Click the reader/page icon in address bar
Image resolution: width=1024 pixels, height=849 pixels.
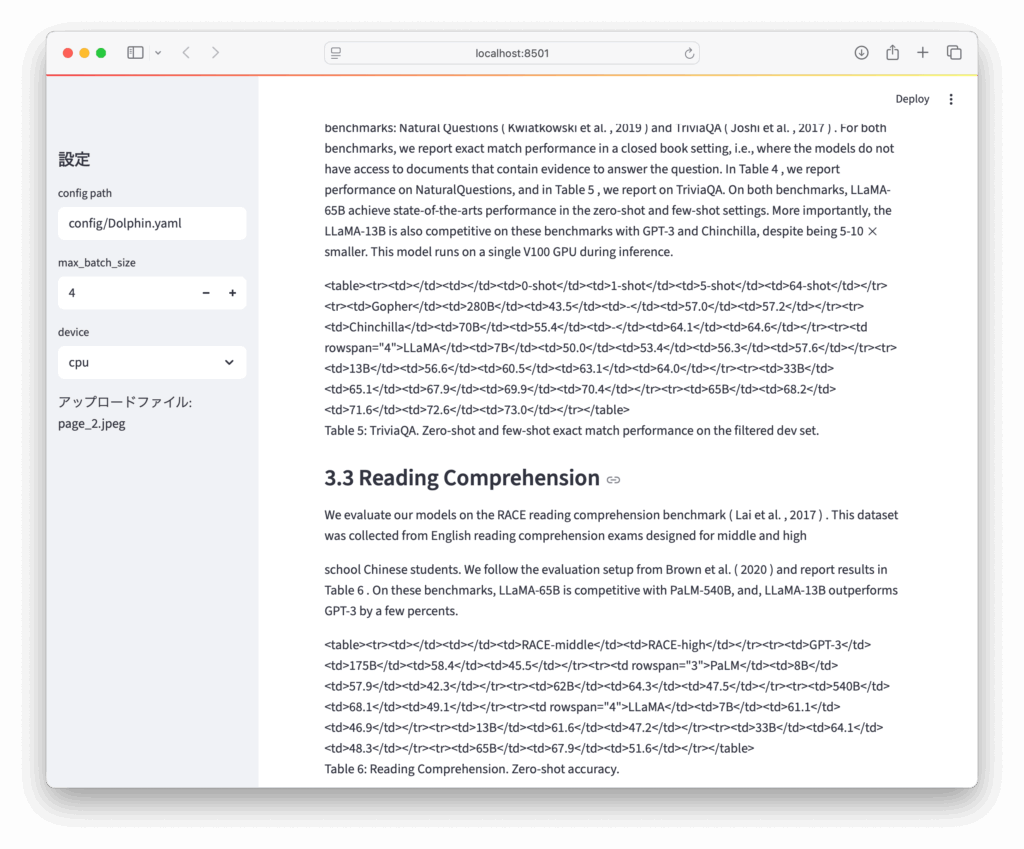coord(336,53)
